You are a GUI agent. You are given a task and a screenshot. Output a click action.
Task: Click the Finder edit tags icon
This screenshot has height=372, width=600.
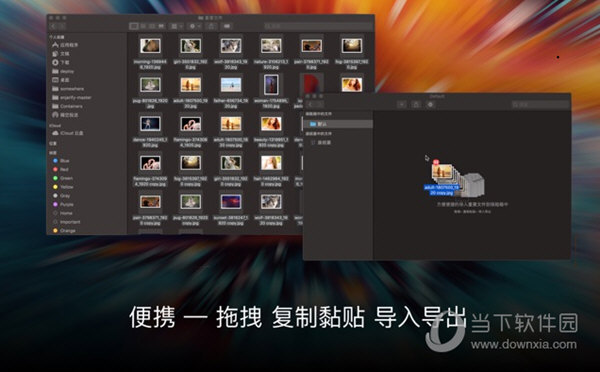227,26
